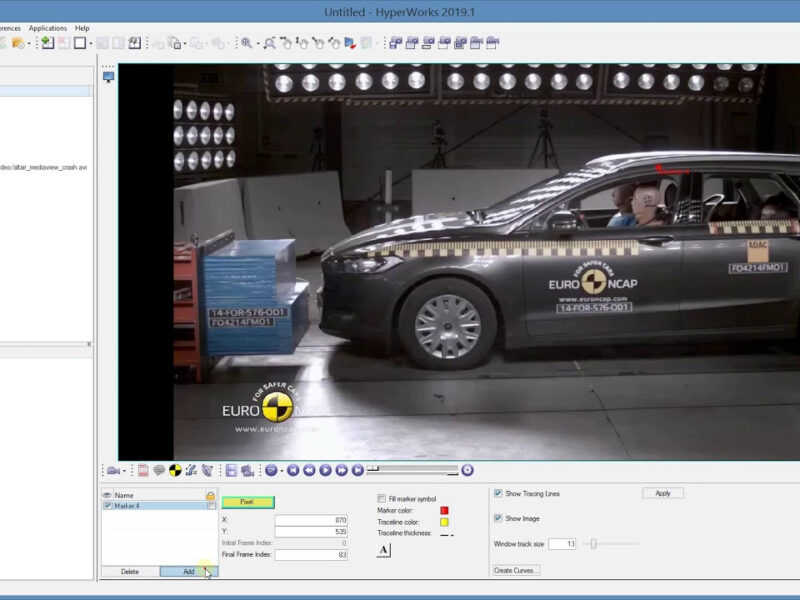Pick the red Marker color swatch

click(x=444, y=510)
